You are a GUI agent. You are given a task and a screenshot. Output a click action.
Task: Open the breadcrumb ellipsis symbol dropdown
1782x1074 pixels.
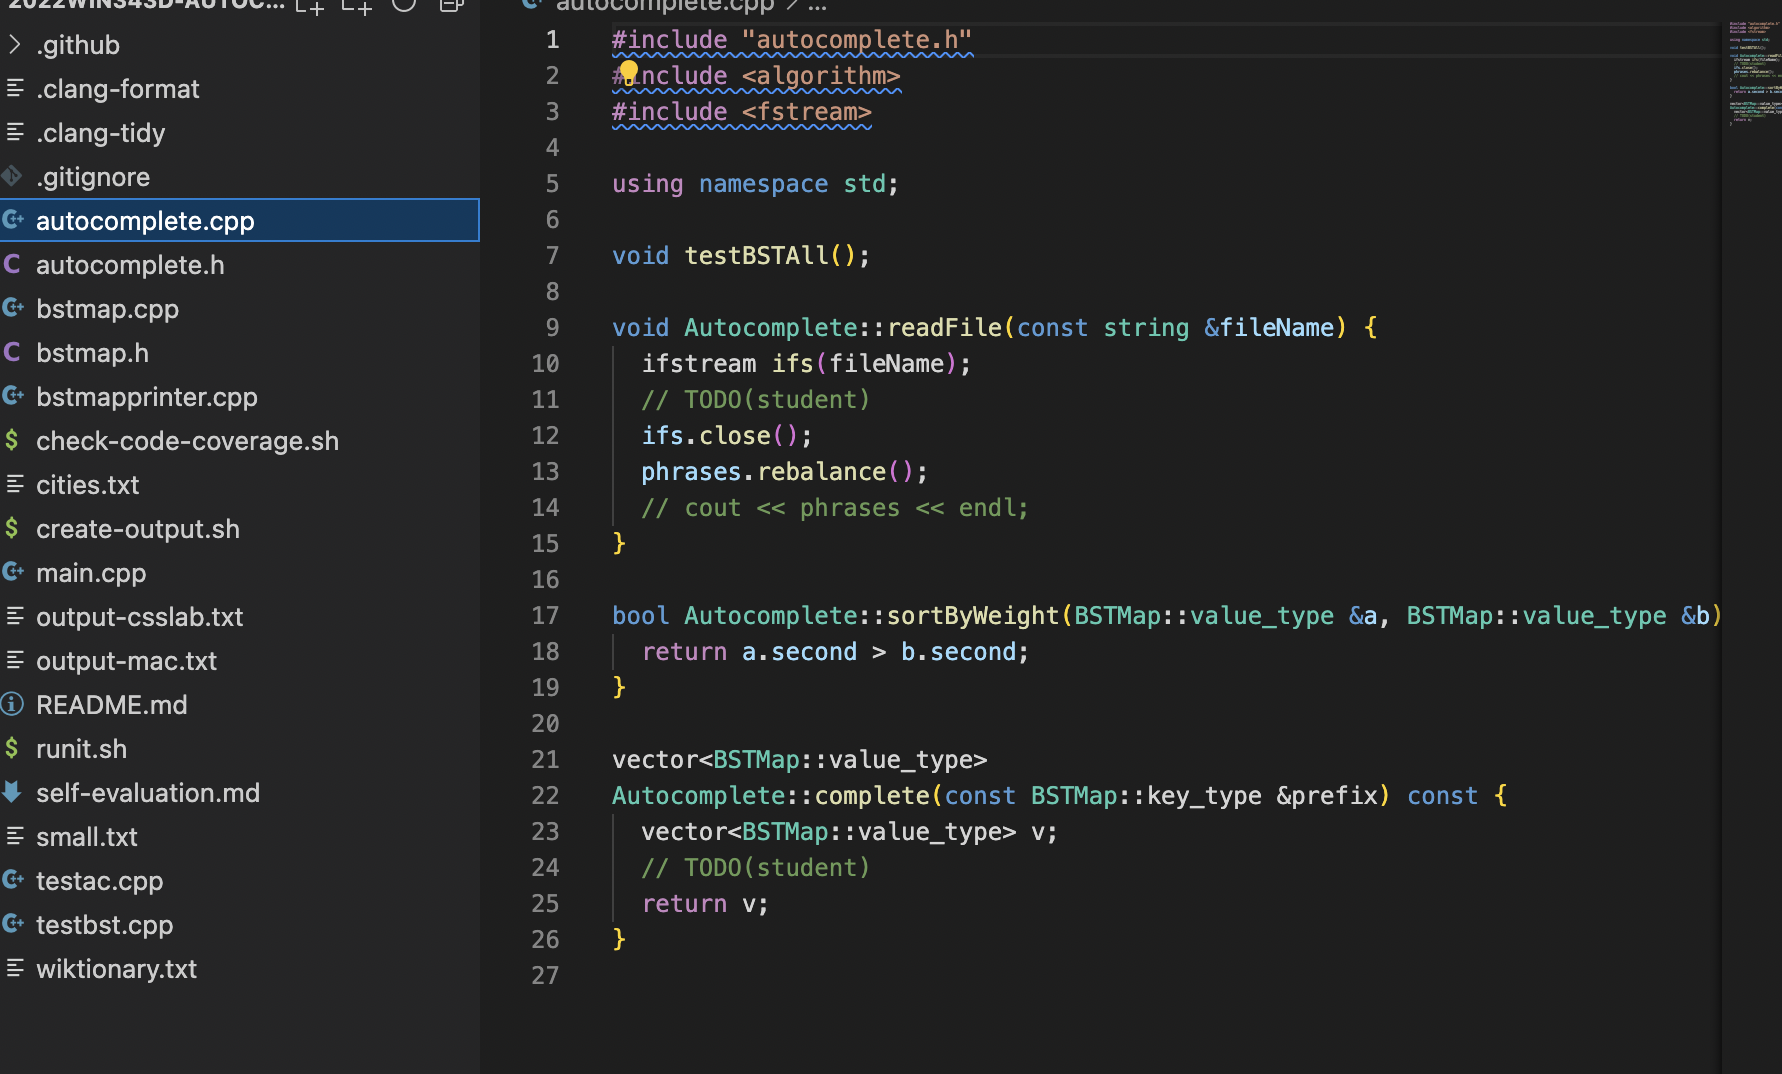[x=817, y=6]
